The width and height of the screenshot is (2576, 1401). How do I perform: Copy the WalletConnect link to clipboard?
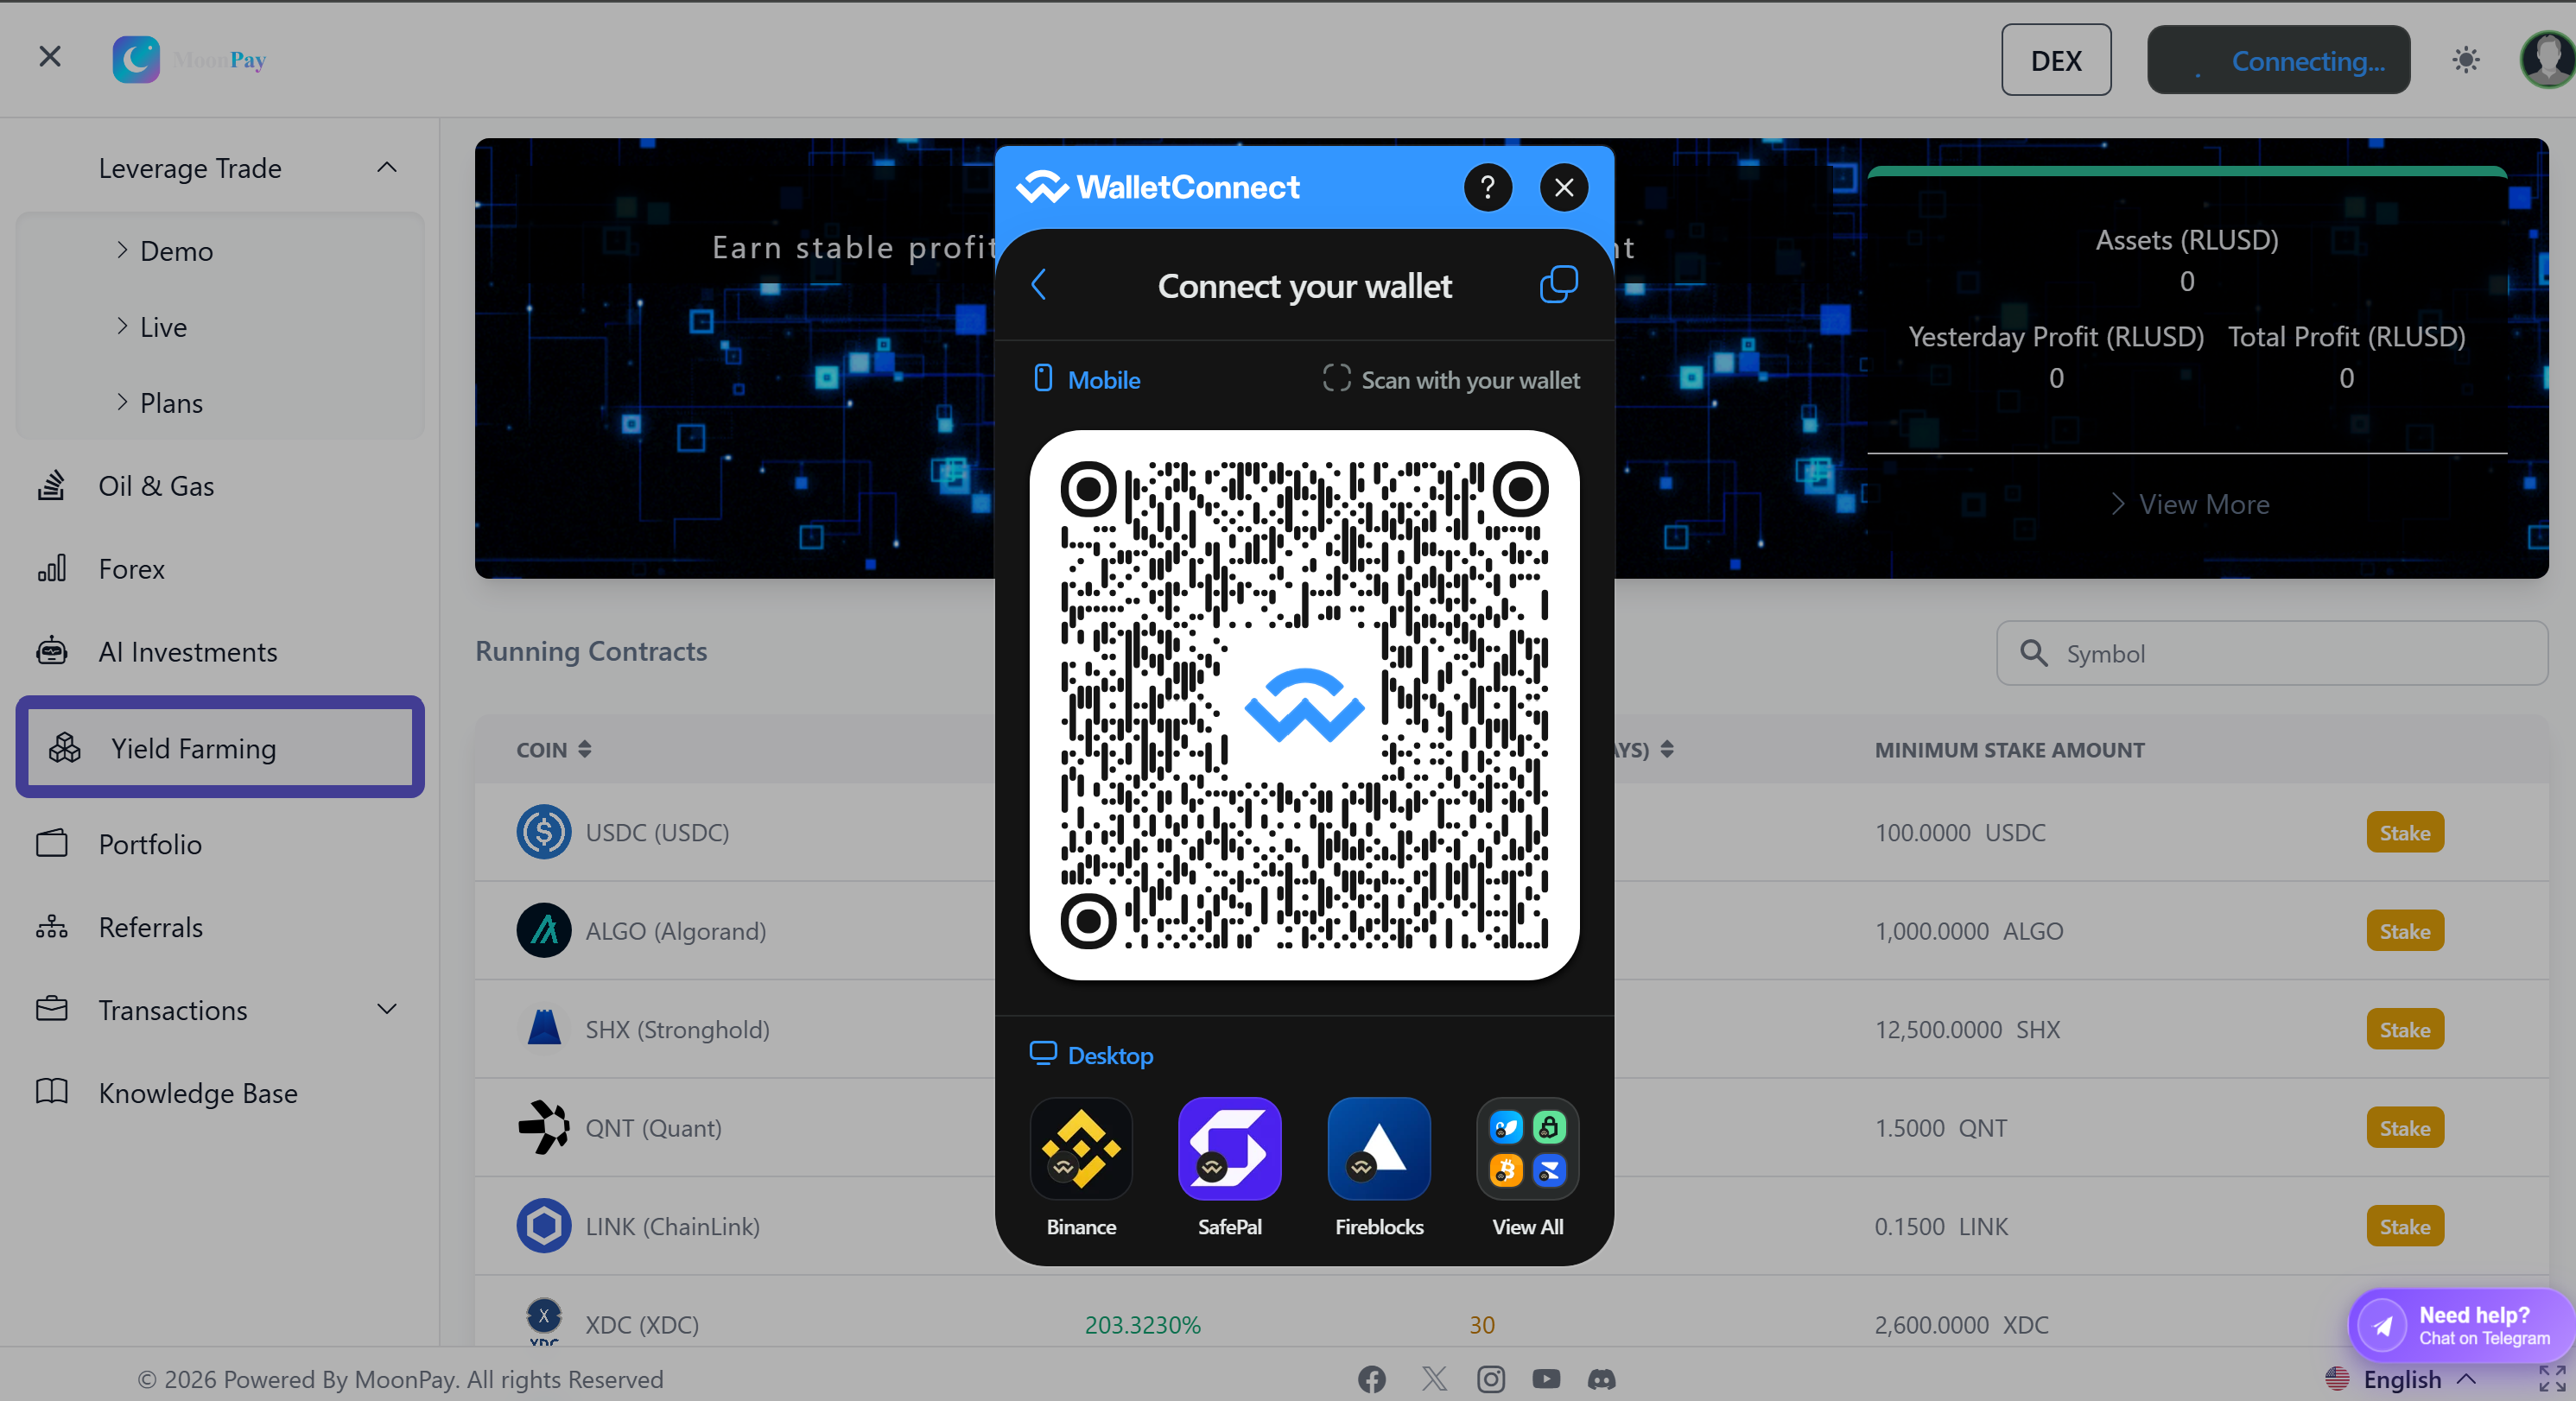[x=1558, y=285]
